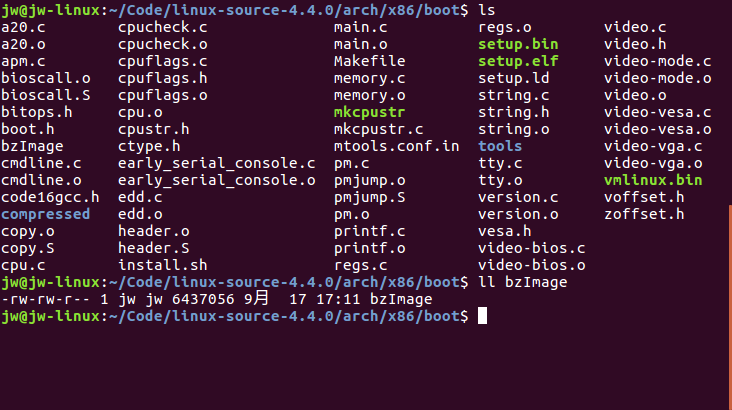Click the compressed directory name

[45, 214]
